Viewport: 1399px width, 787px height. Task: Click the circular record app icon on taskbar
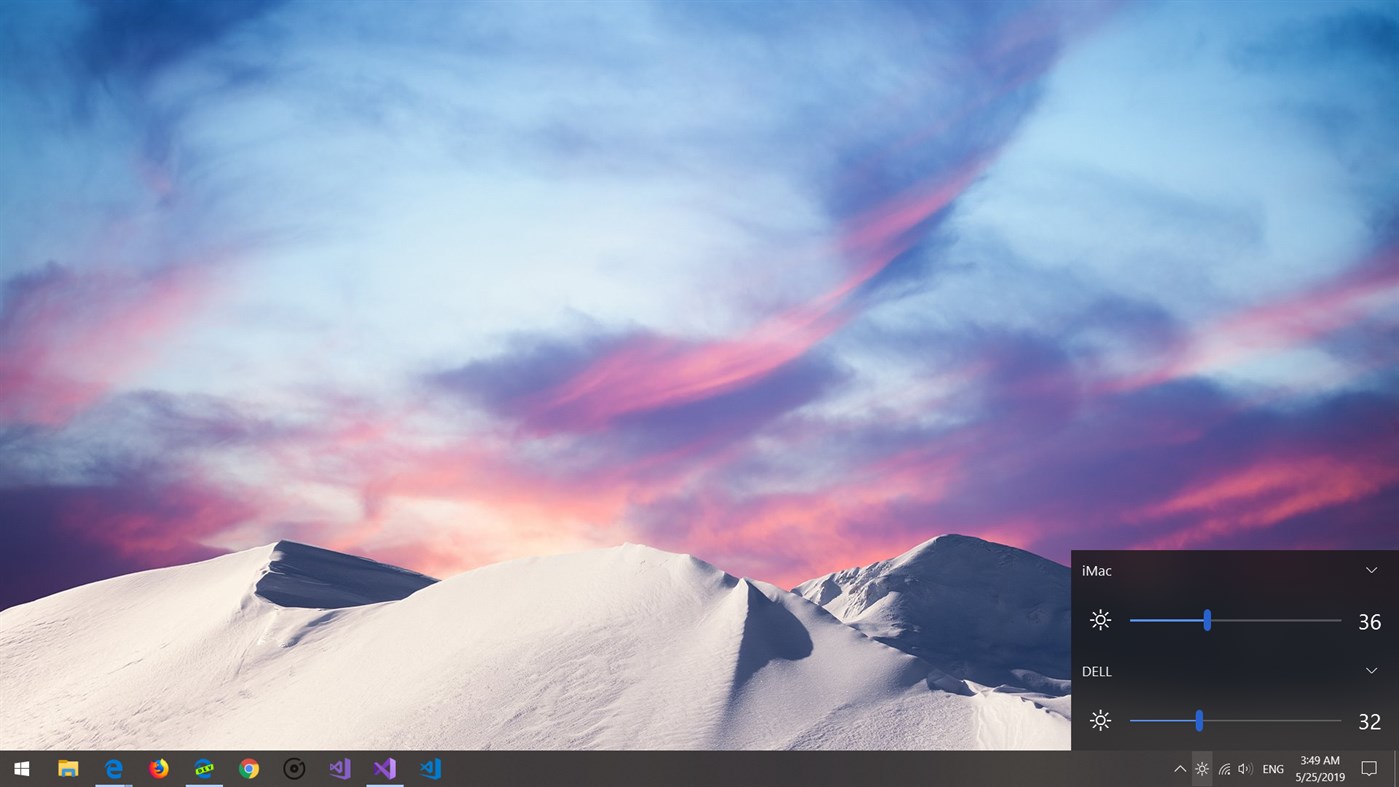point(293,768)
